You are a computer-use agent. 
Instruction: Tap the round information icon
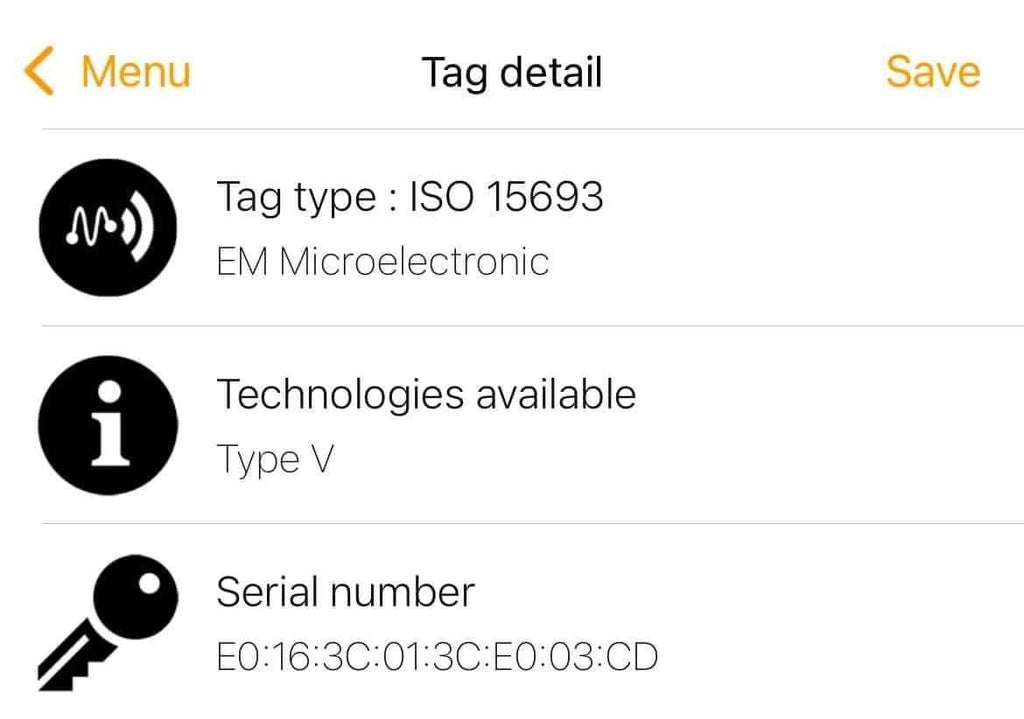(x=108, y=424)
